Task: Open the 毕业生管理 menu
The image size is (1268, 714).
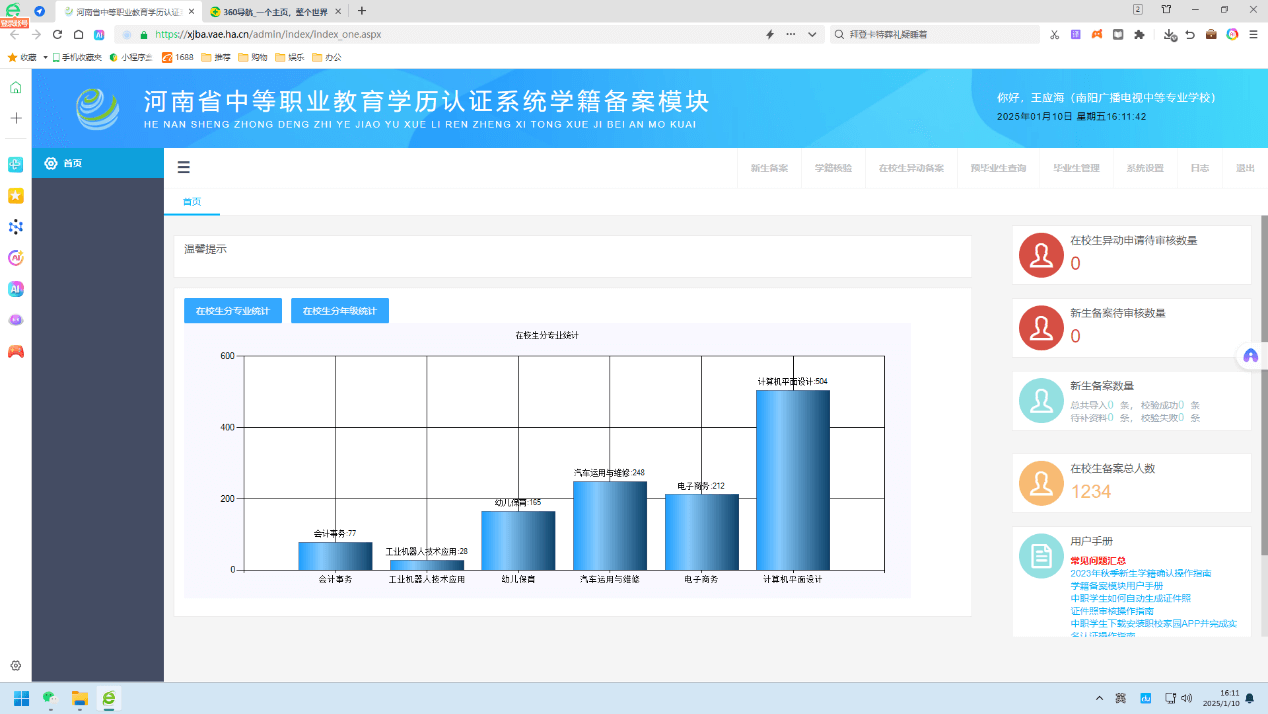Action: click(1076, 168)
